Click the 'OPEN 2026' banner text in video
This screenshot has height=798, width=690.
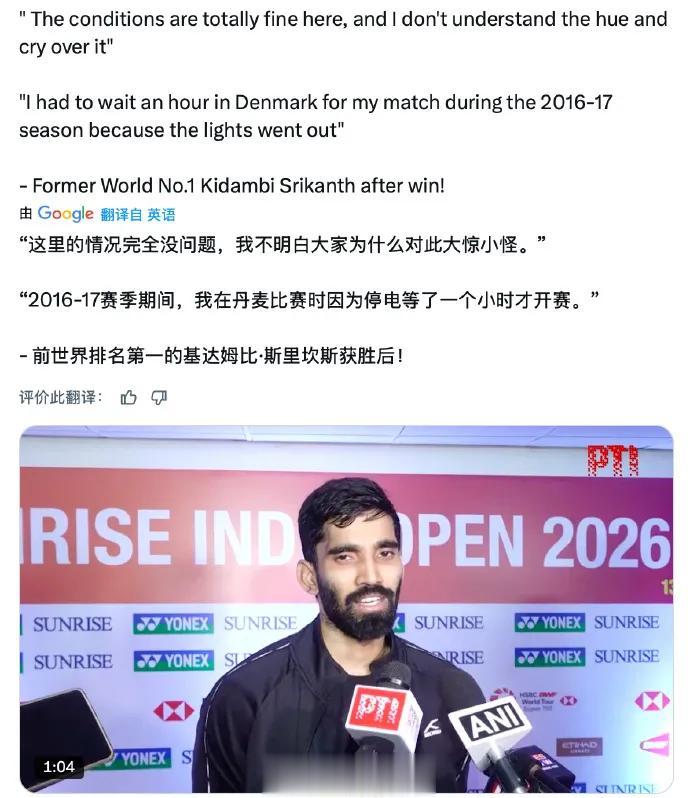(534, 542)
